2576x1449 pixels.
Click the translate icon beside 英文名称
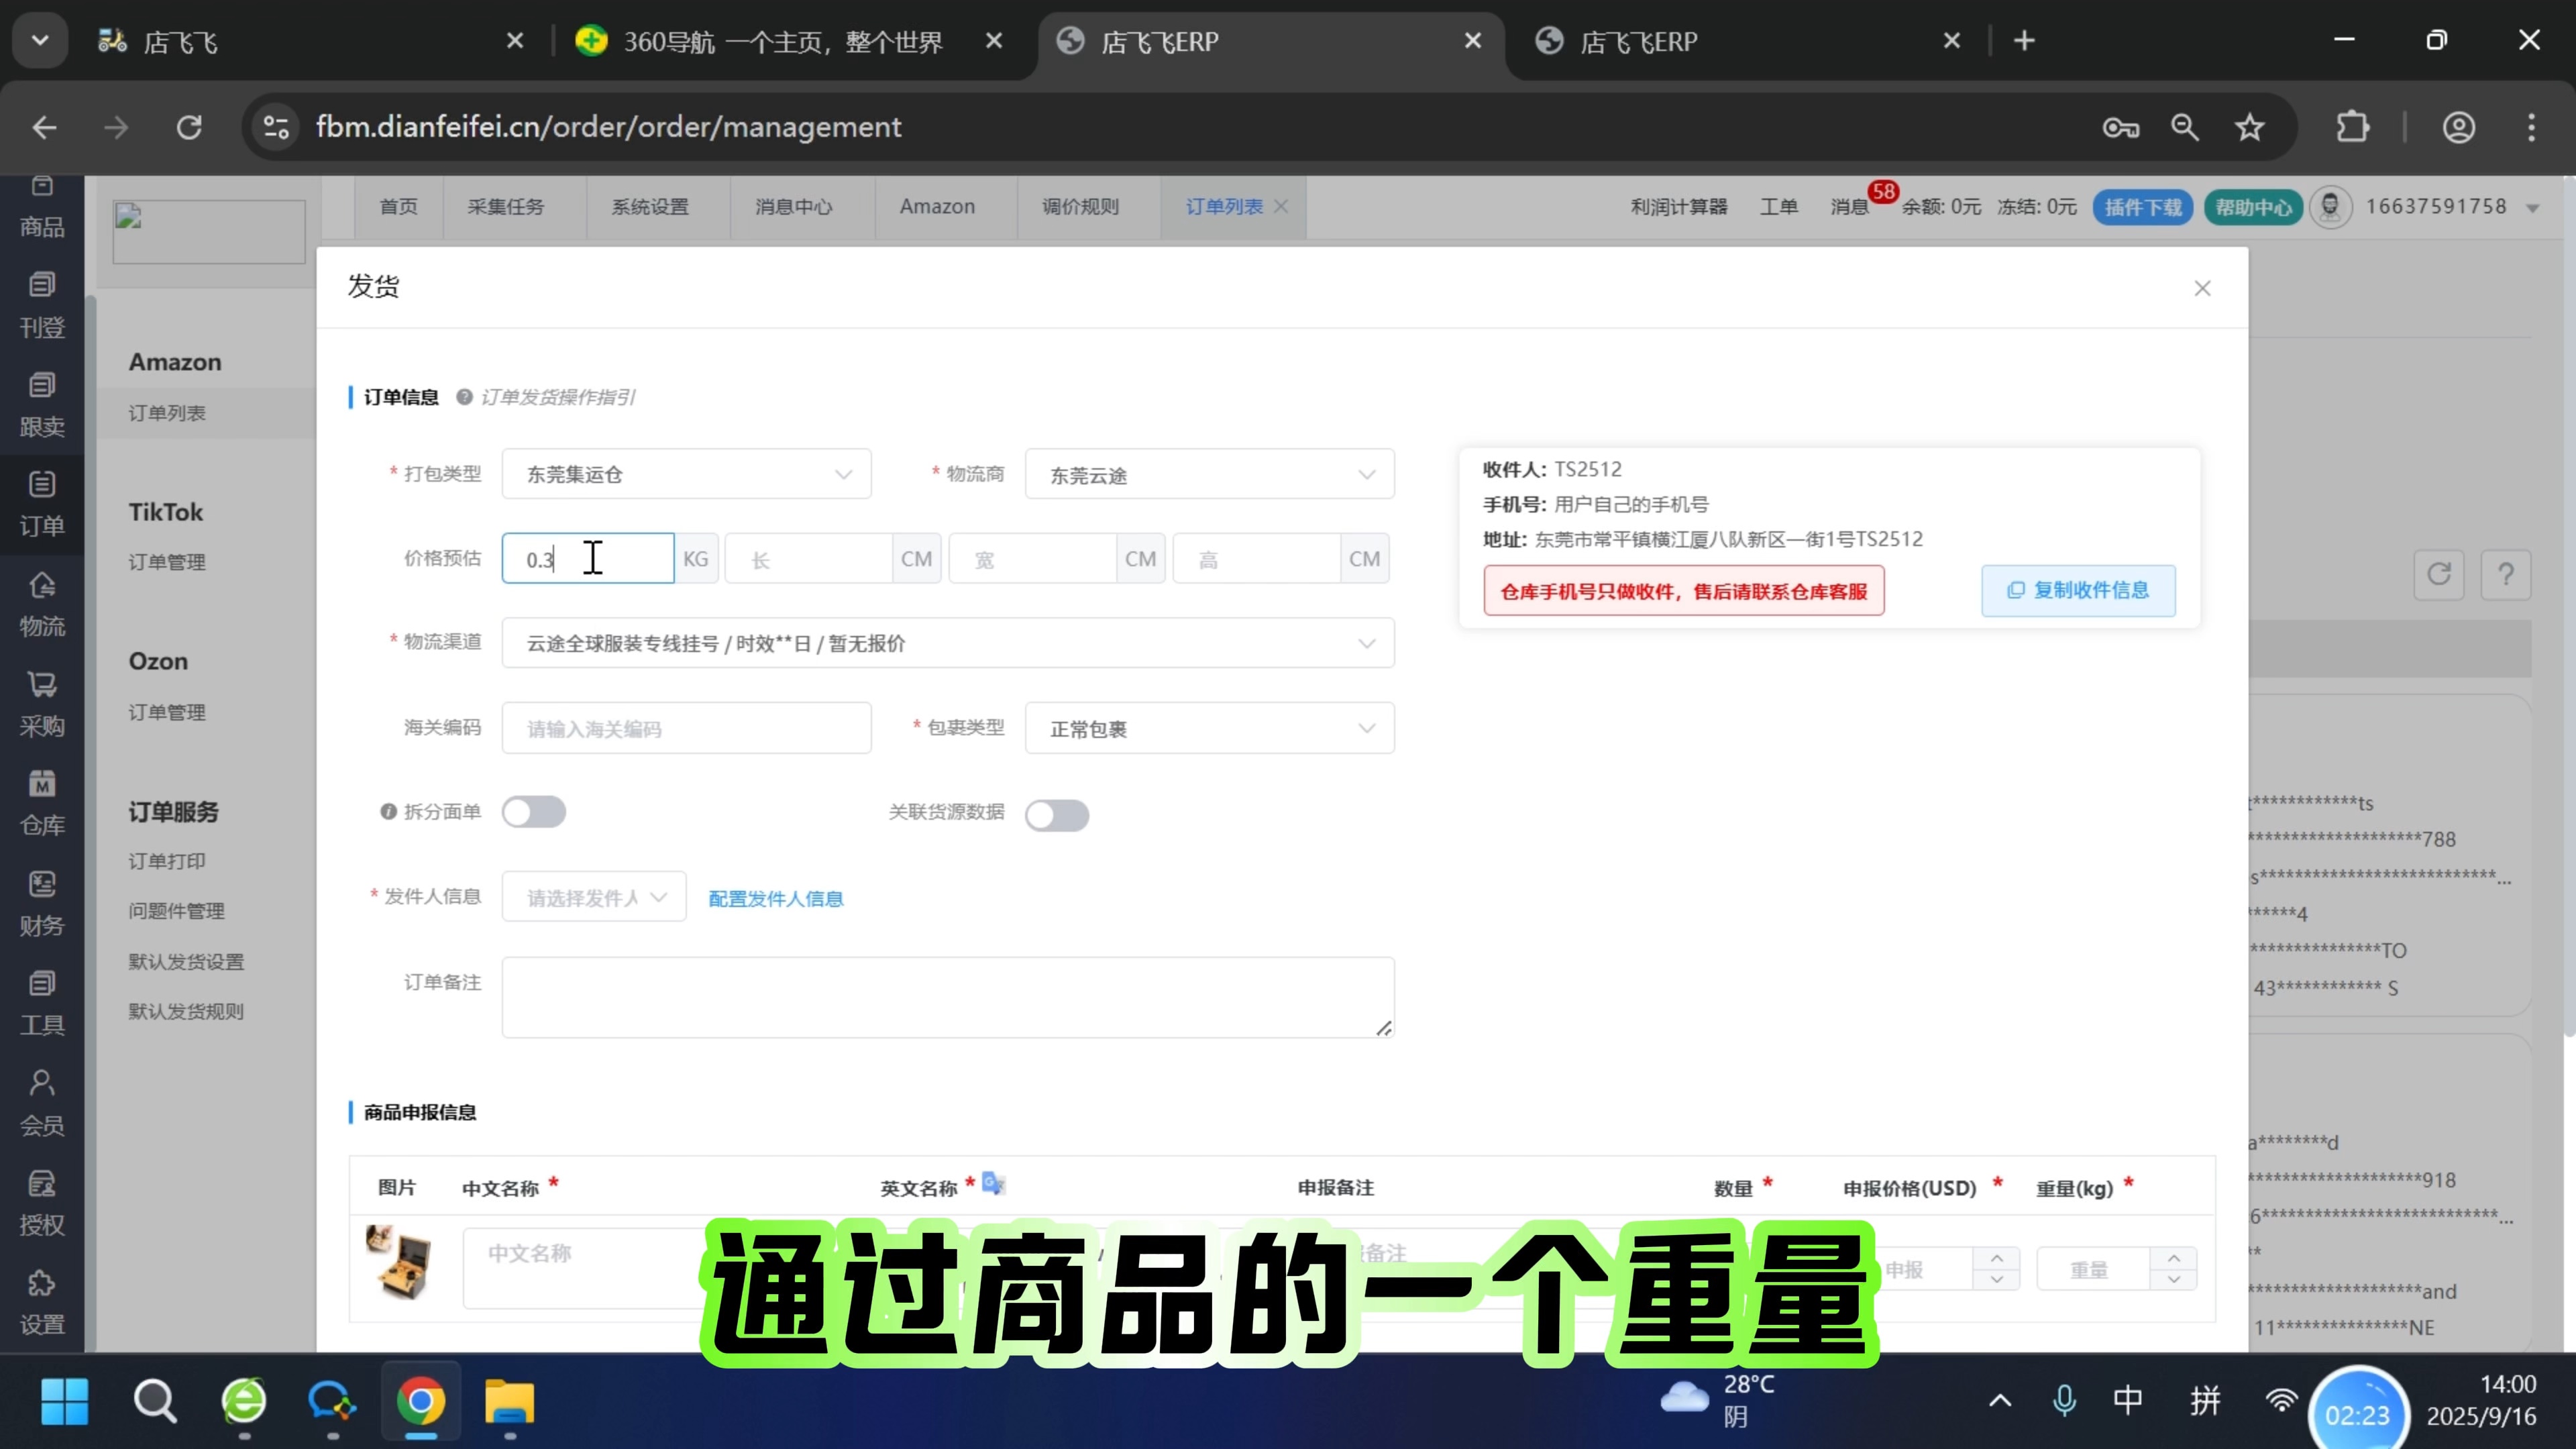[993, 1184]
